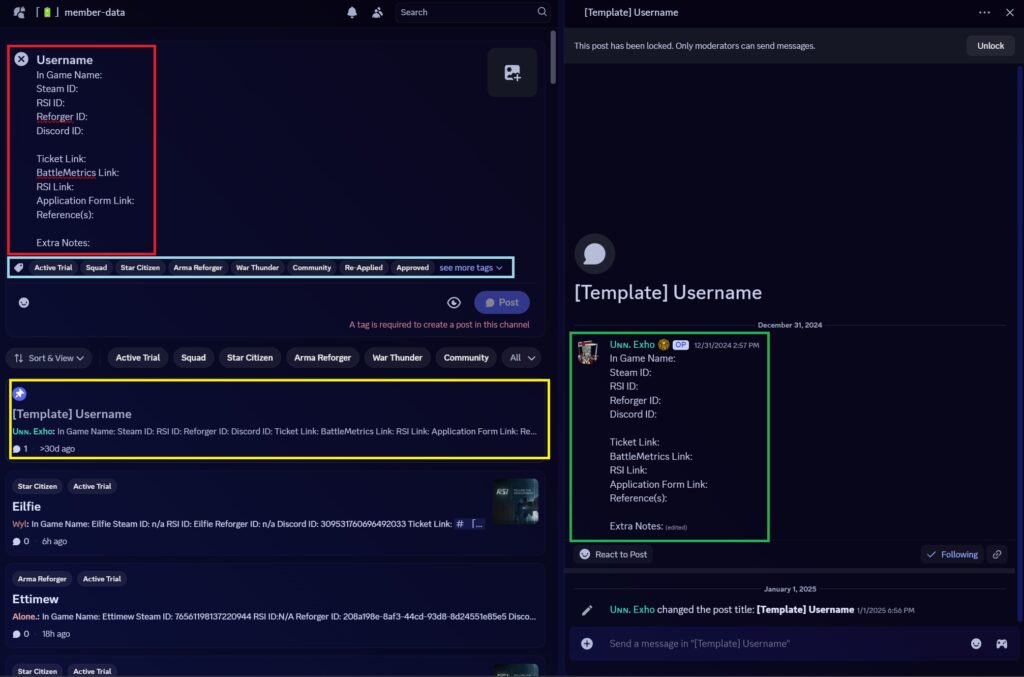
Task: Click React to Post
Action: coord(613,554)
